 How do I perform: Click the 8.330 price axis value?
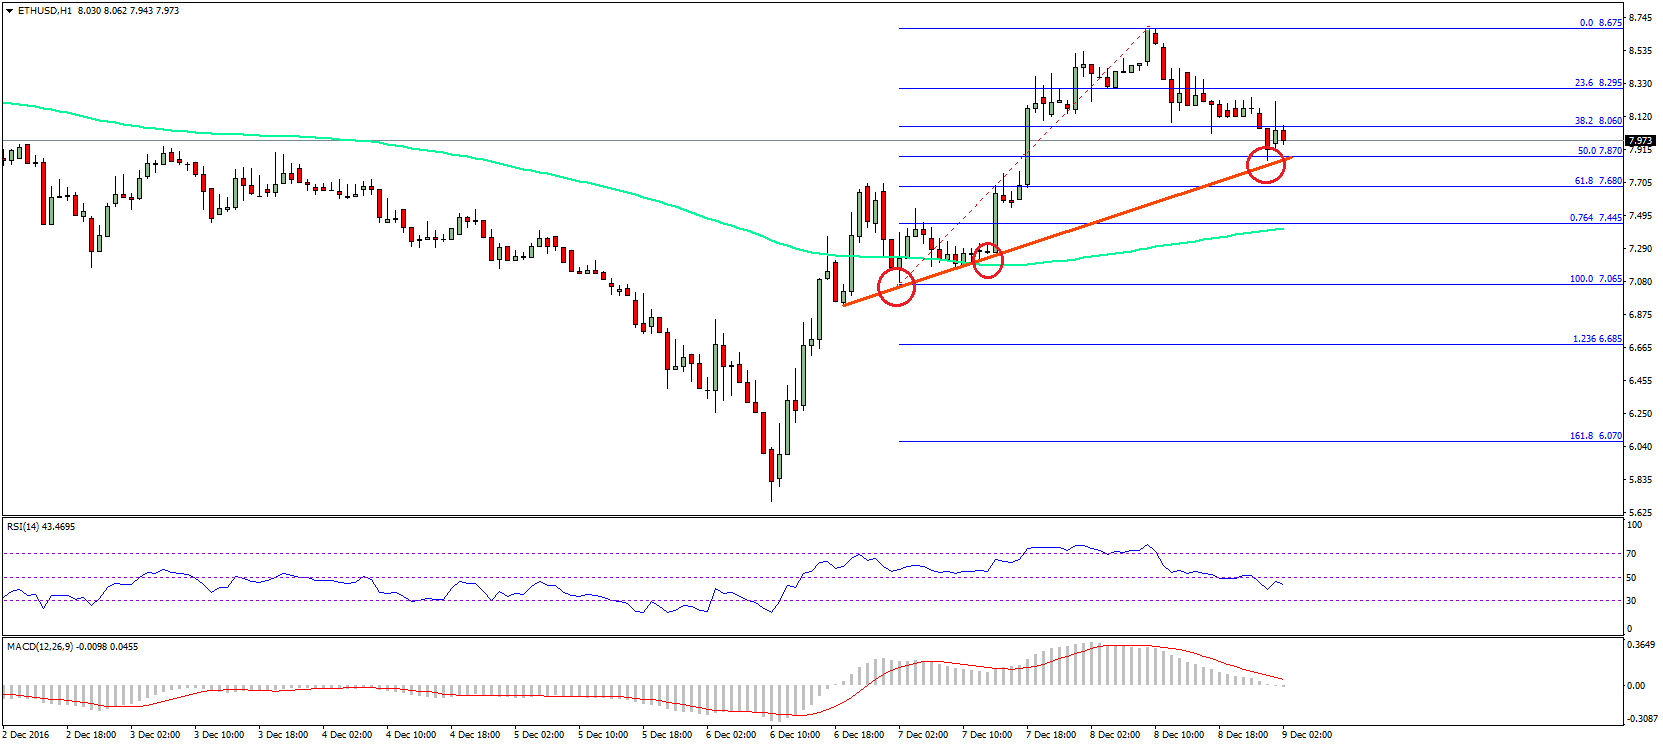click(x=1640, y=84)
